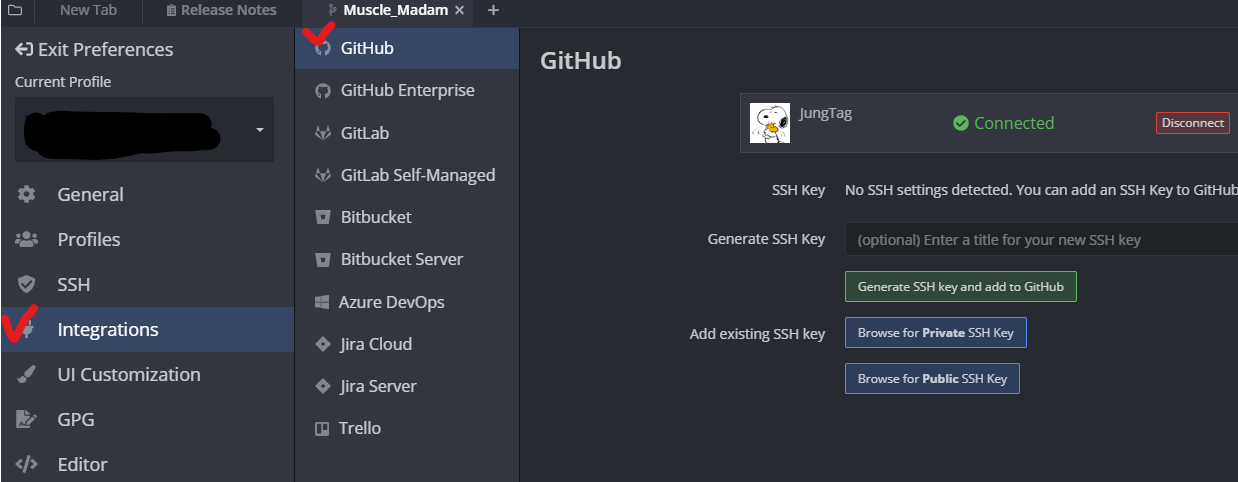Focus the Generate SSH Key title field
Screen dimensions: 1238x482
1041,240
